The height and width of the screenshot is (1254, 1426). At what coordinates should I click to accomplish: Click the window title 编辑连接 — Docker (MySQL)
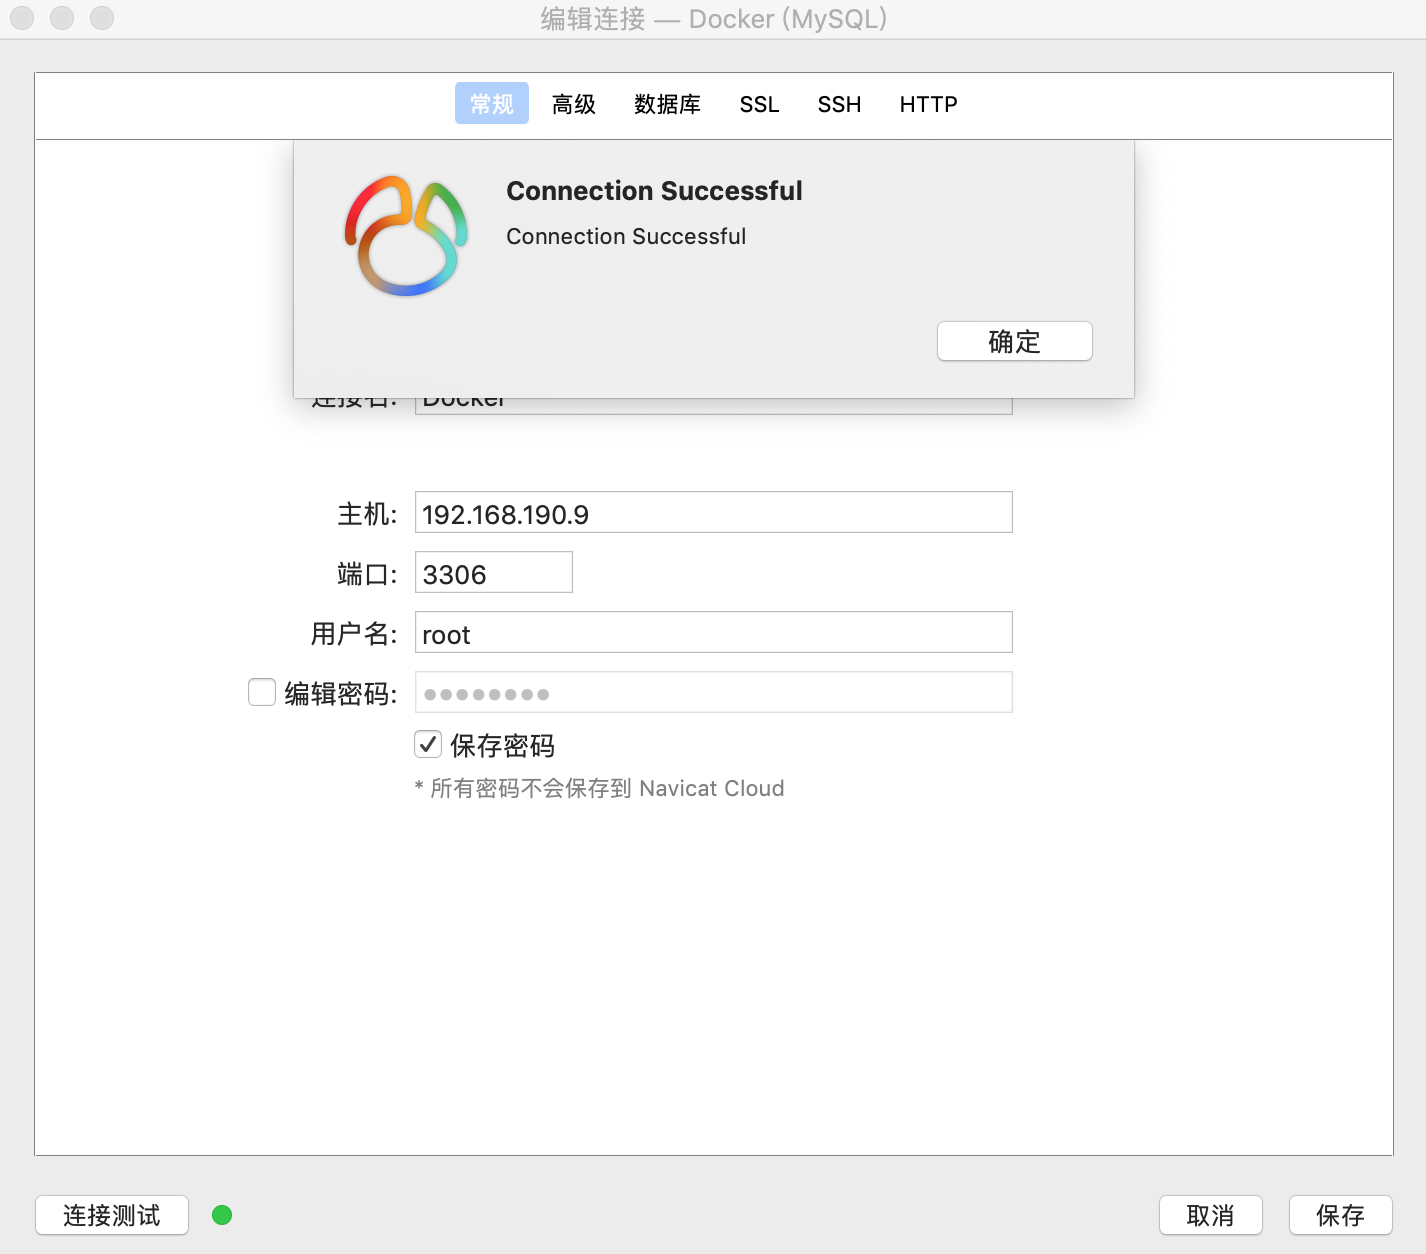[714, 19]
